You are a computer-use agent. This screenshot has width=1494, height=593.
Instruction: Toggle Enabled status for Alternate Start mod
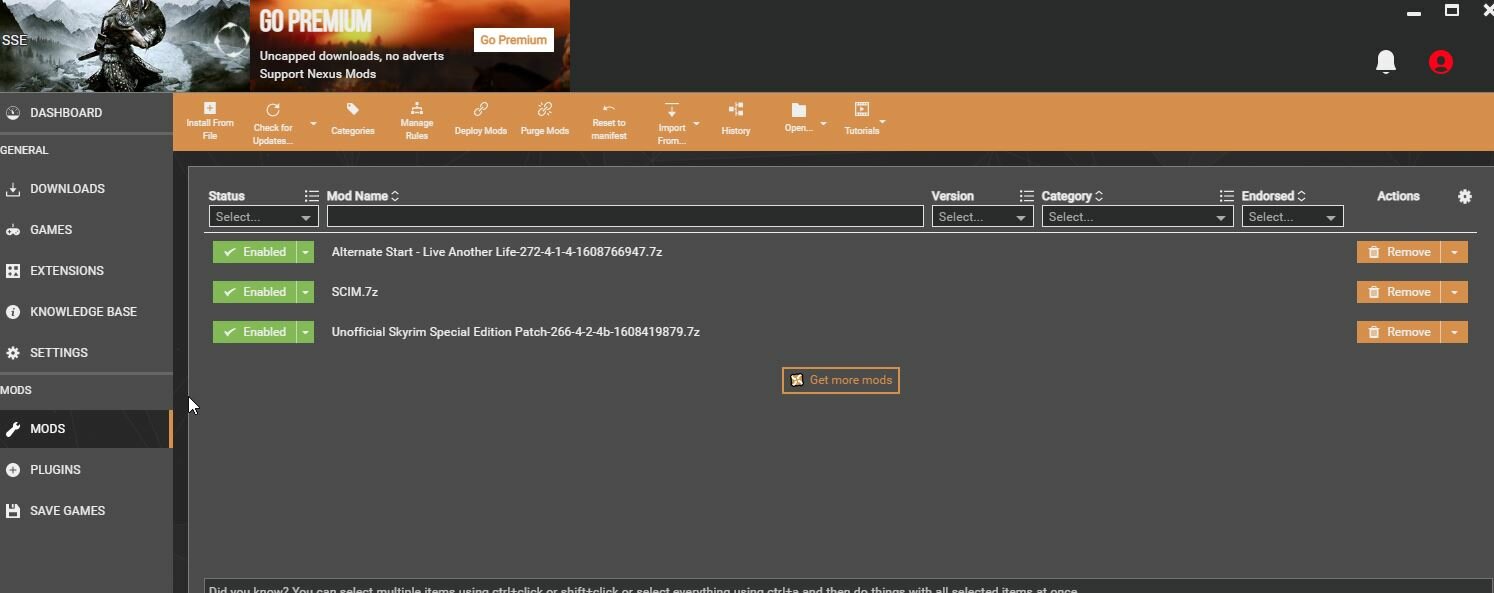254,252
